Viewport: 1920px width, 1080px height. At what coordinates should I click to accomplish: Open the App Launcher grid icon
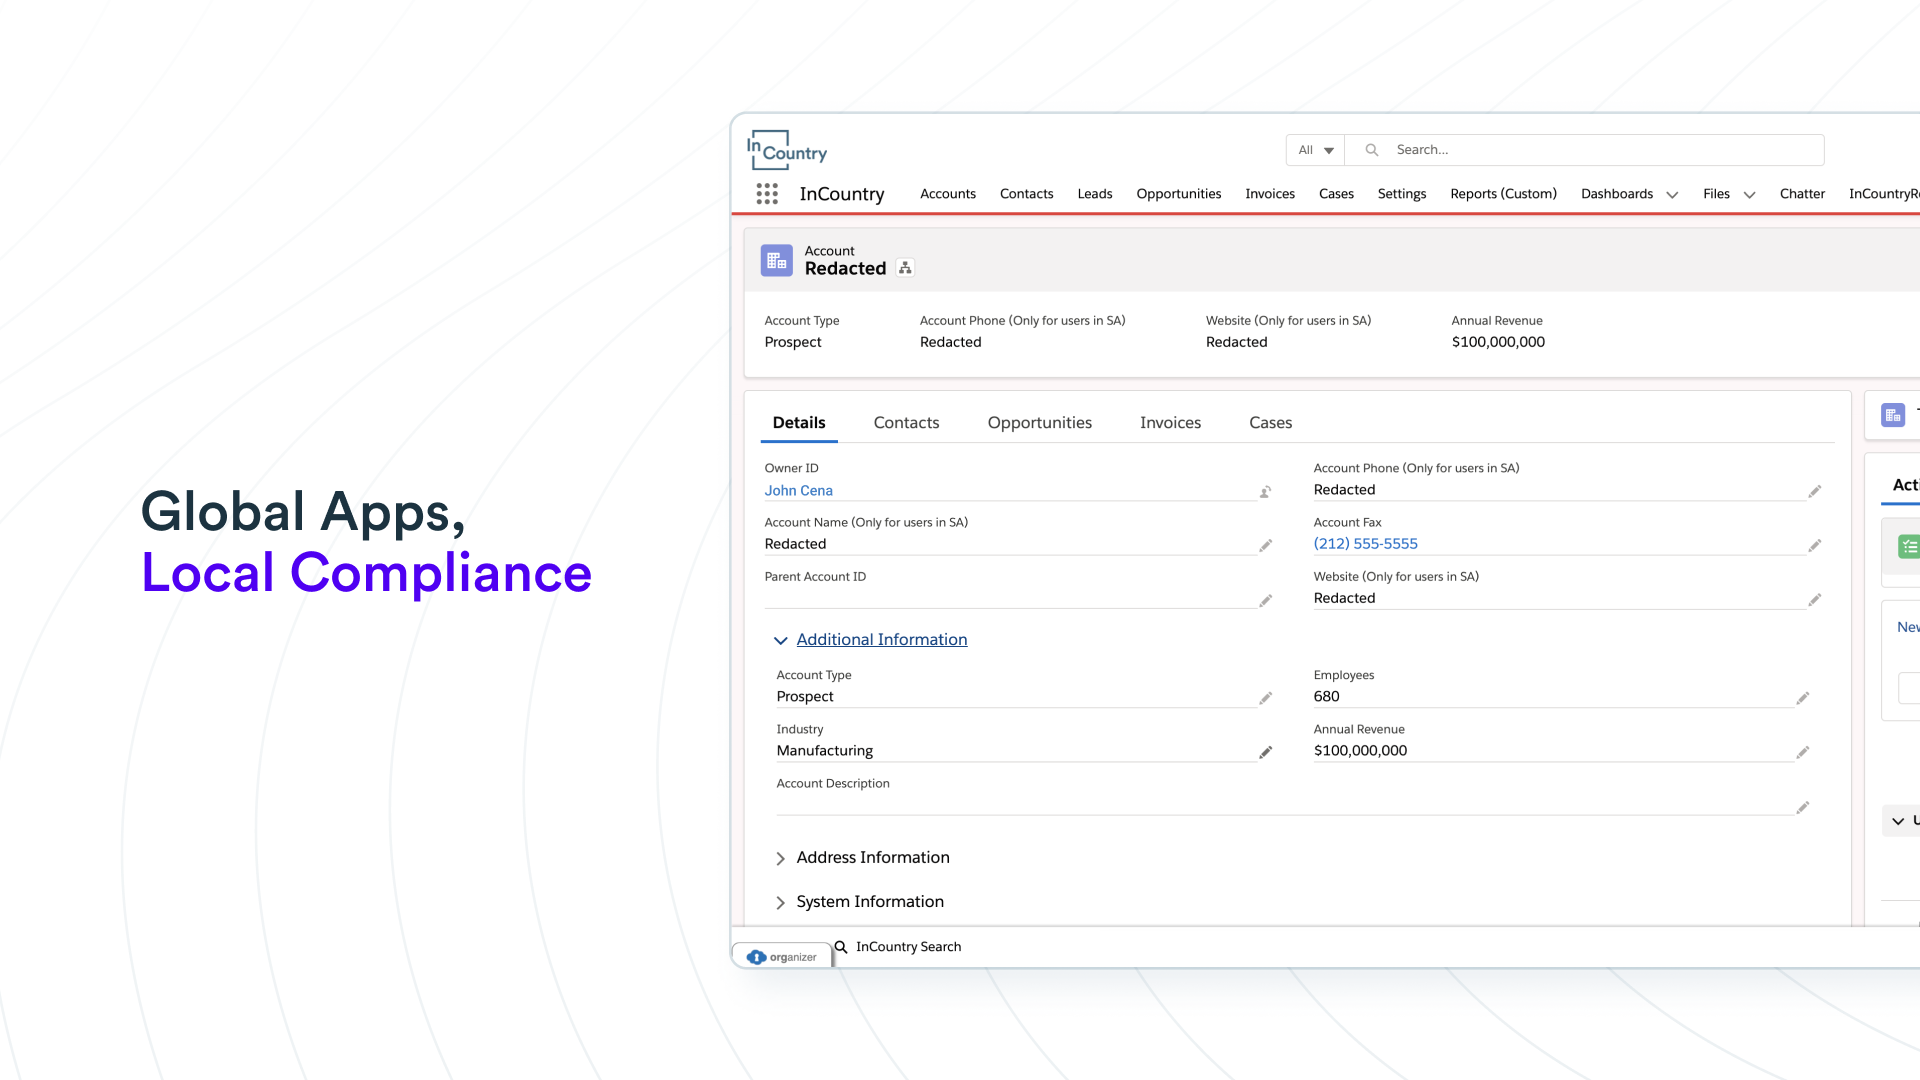[x=767, y=194]
